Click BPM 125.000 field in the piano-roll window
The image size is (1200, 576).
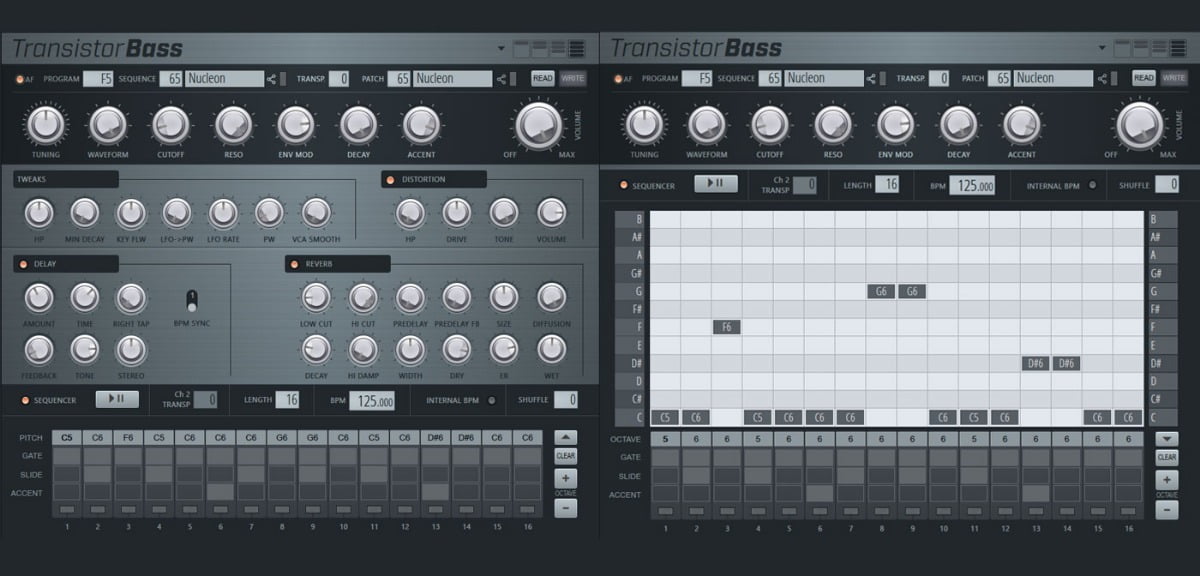pos(971,185)
